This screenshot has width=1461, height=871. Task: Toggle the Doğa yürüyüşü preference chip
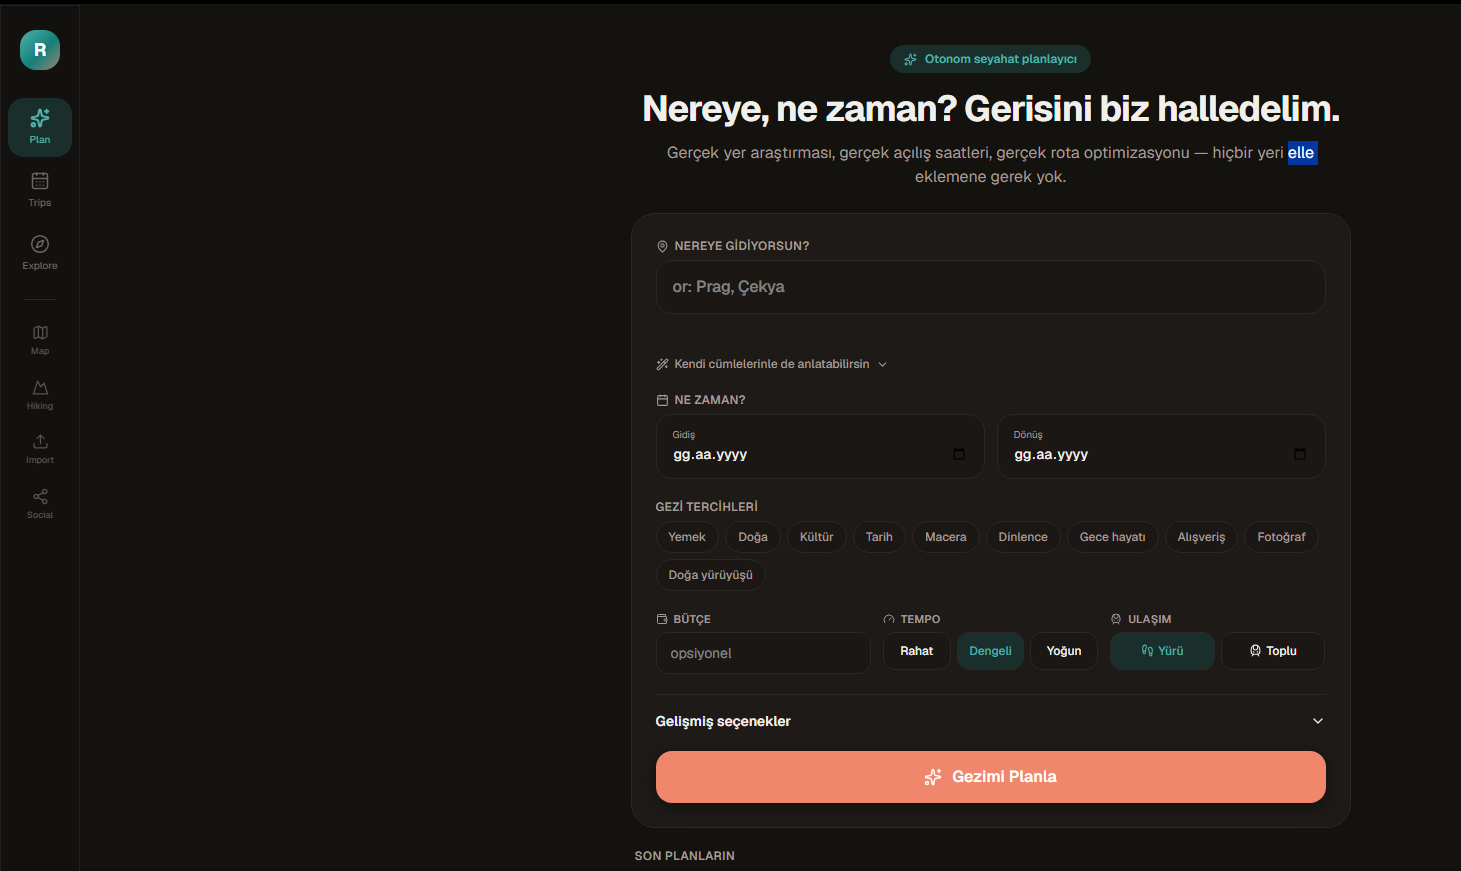click(x=711, y=575)
